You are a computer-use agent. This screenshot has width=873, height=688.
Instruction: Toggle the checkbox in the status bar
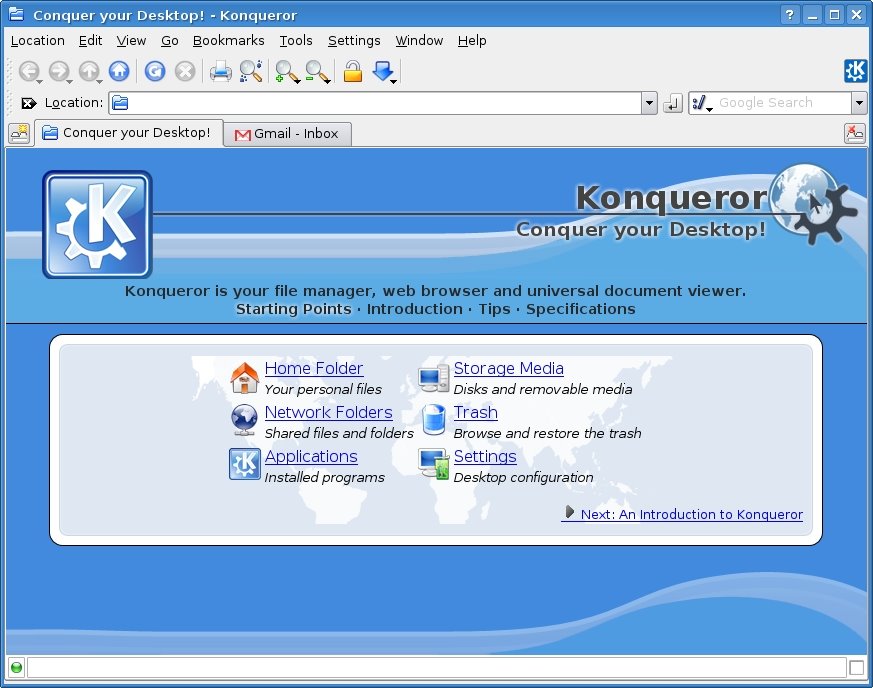[856, 667]
